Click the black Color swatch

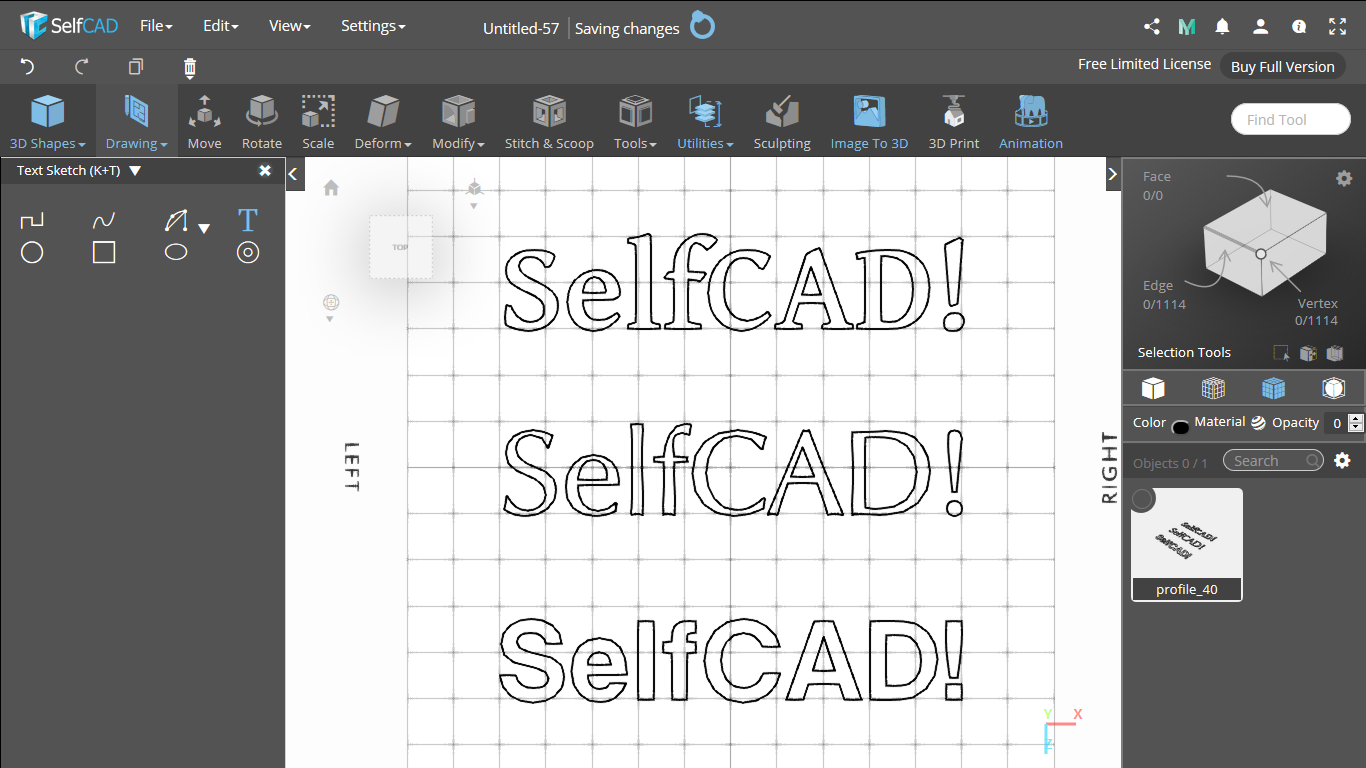tap(1180, 427)
